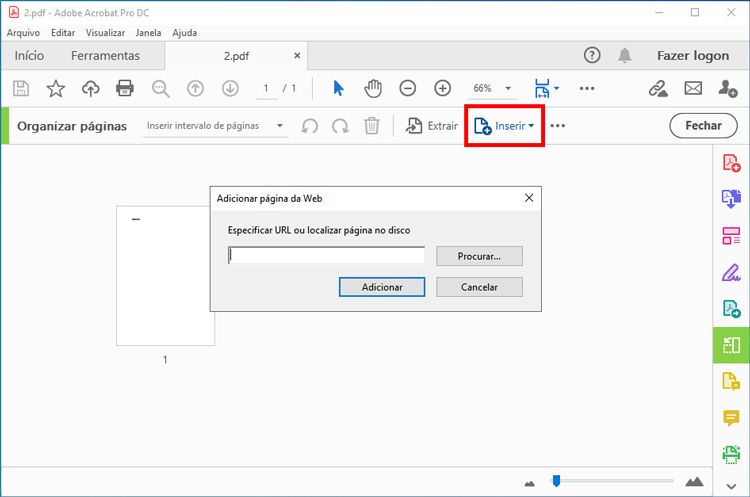Expand the sidebar tools chevron at bottom

[731, 486]
